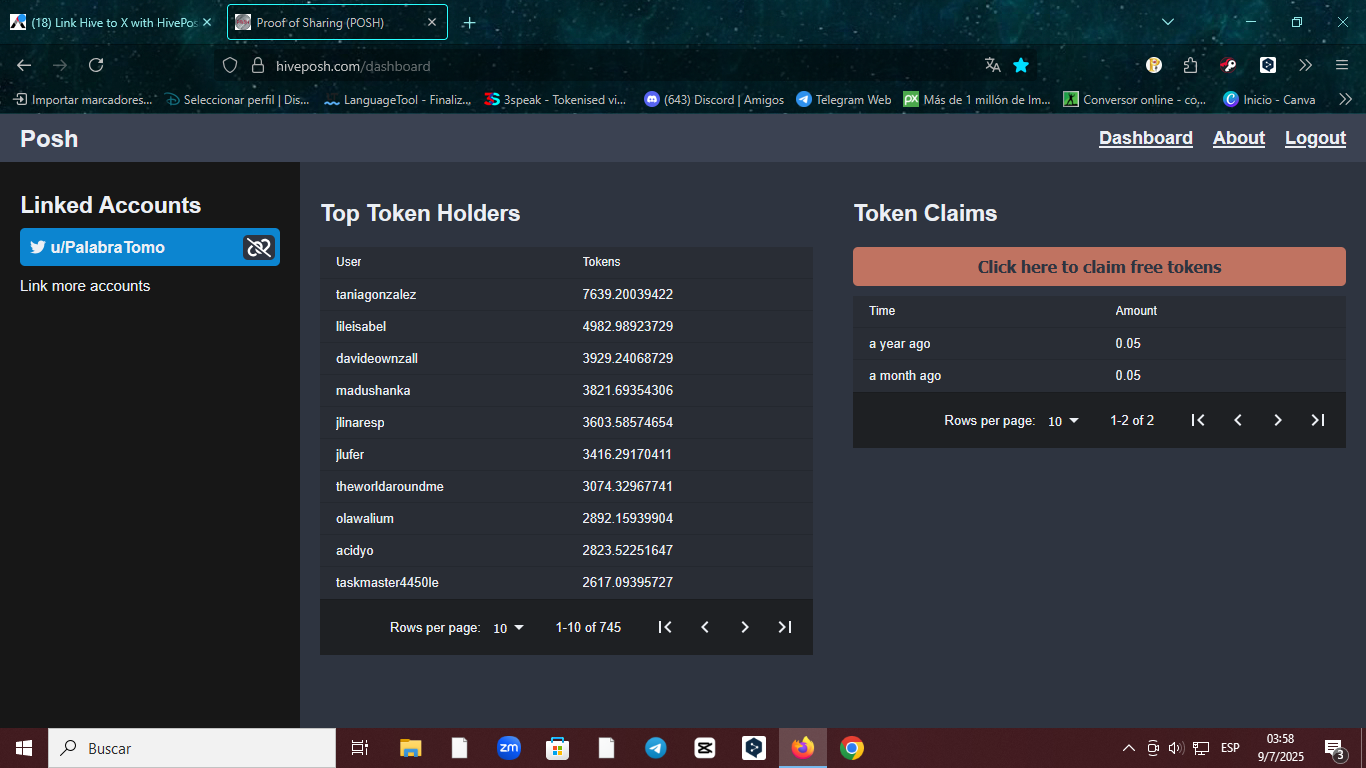Image resolution: width=1366 pixels, height=768 pixels.
Task: Open the browser extensions puzzle icon
Action: coord(1190,65)
